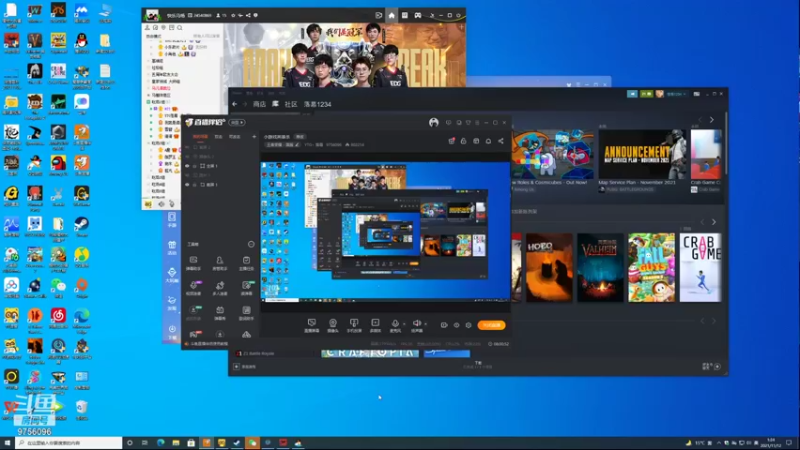Click the home icon in YY window
Image resolution: width=800 pixels, height=450 pixels.
click(391, 15)
